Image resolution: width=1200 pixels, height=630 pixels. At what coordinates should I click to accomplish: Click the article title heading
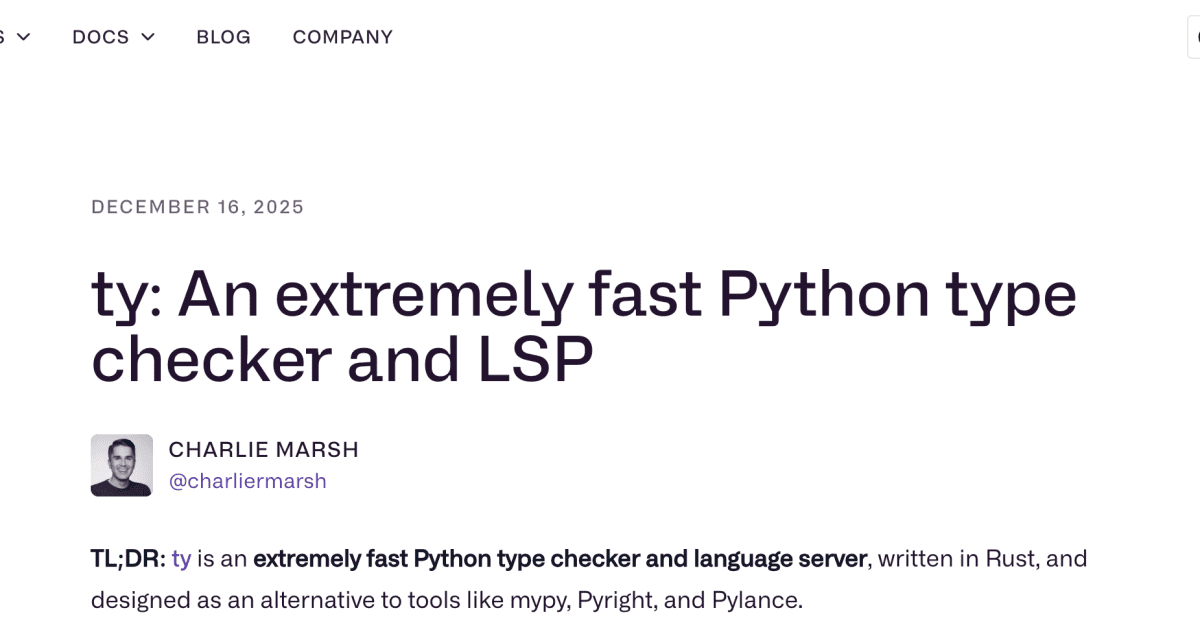pyautogui.click(x=584, y=325)
